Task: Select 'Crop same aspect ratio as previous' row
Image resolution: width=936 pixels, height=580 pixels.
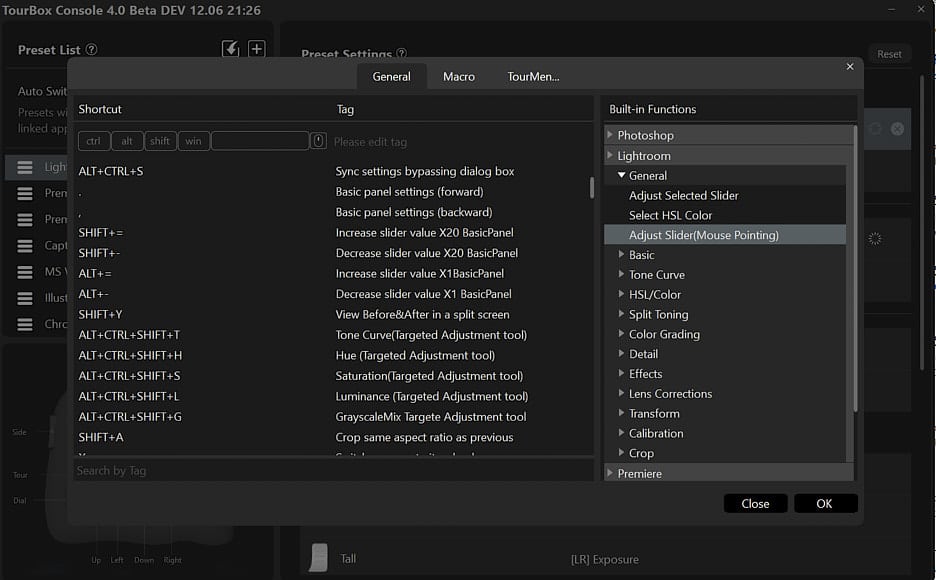Action: coord(332,437)
